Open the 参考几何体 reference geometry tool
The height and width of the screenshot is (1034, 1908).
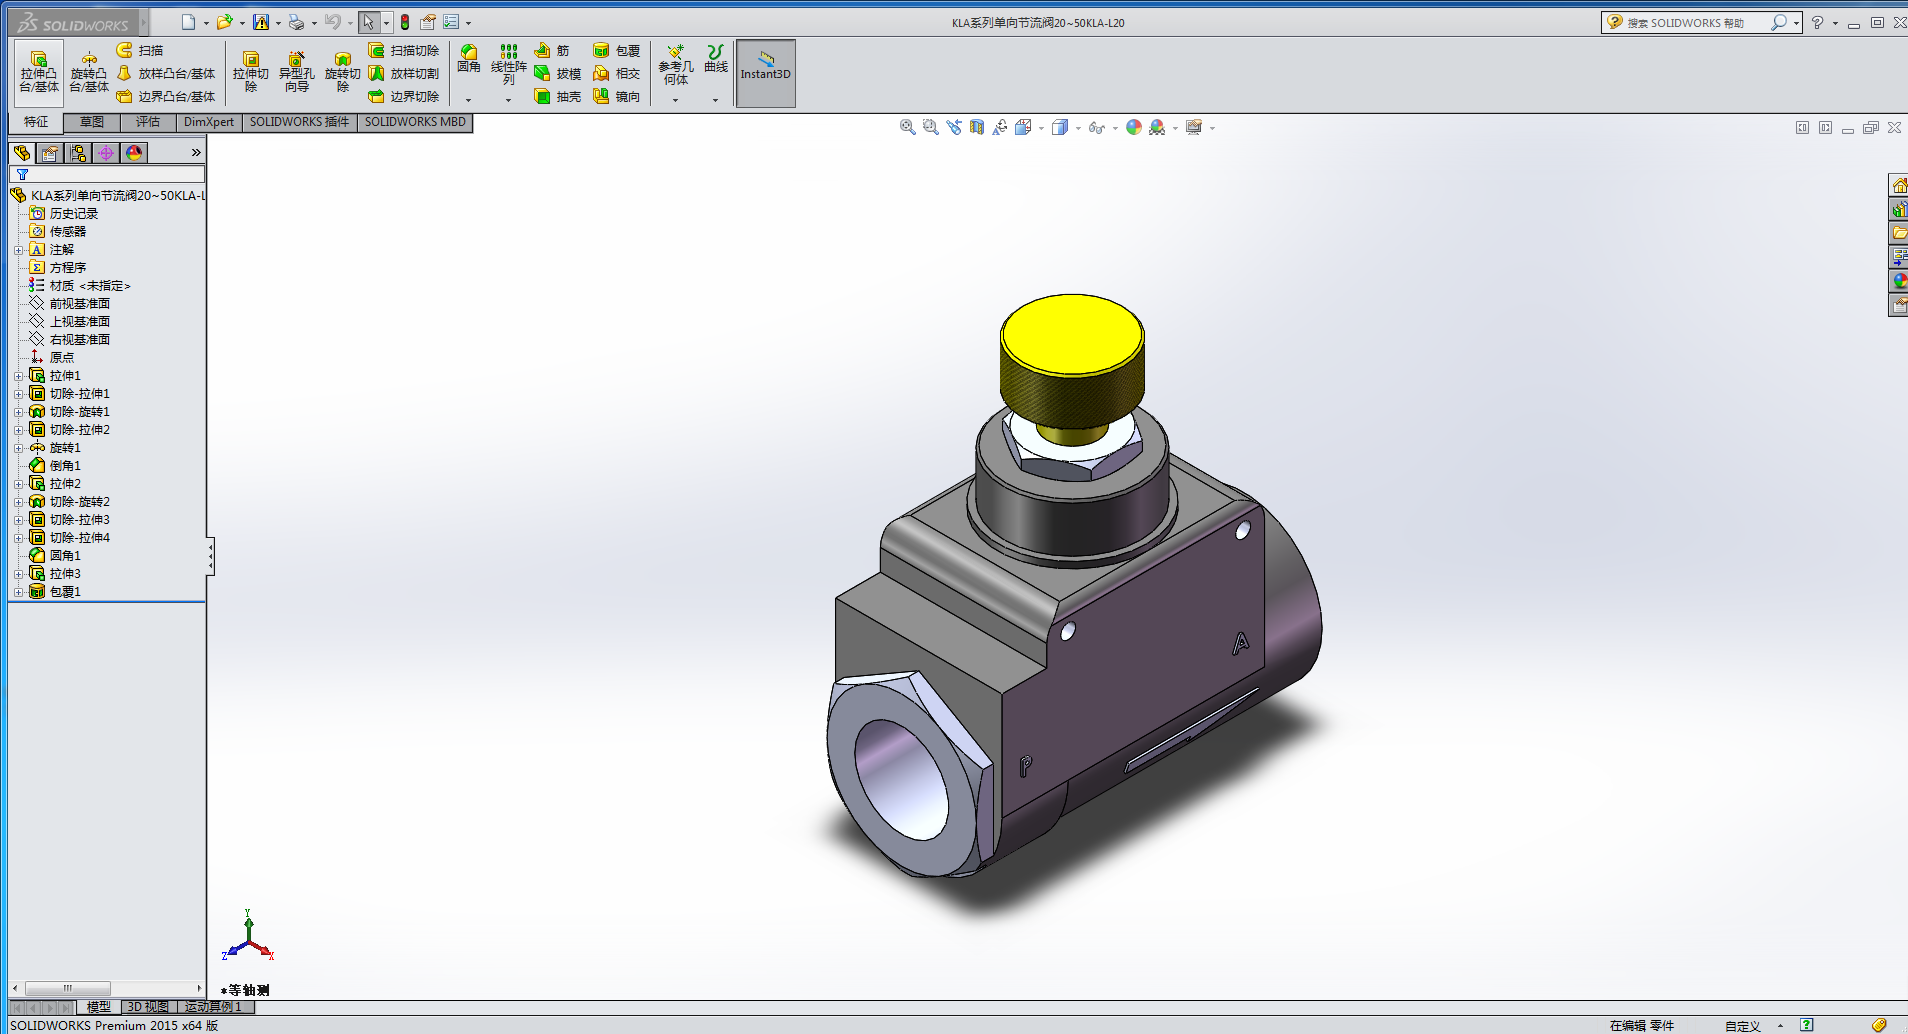tap(675, 64)
